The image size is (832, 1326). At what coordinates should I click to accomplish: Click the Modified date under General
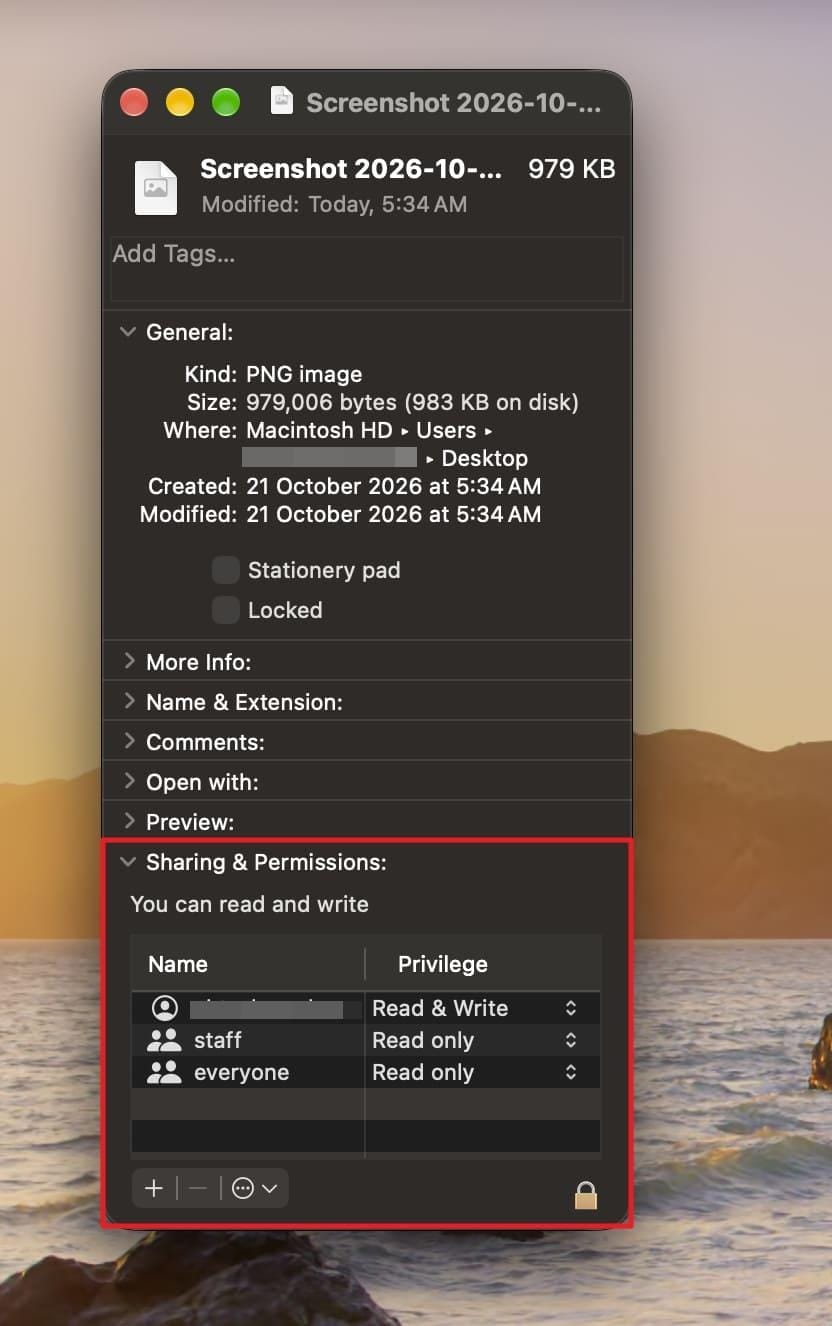[x=394, y=515]
